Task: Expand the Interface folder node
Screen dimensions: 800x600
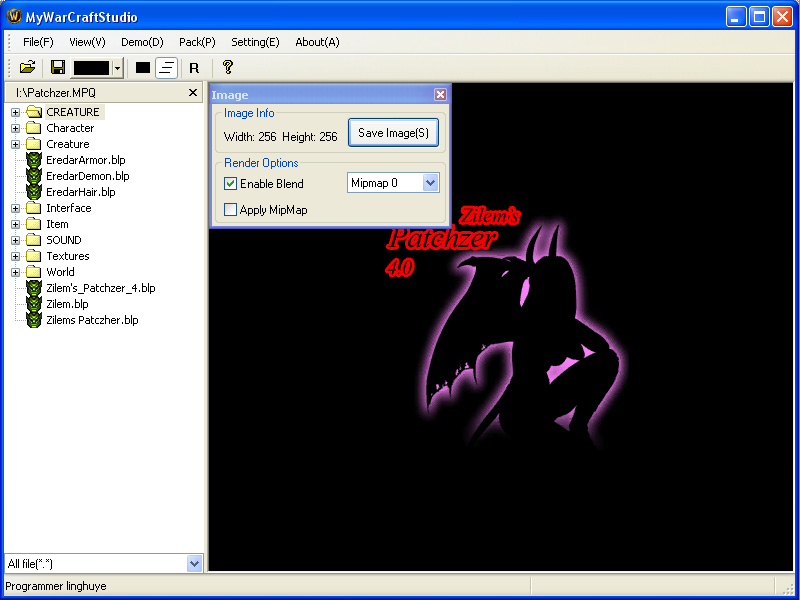Action: 15,208
